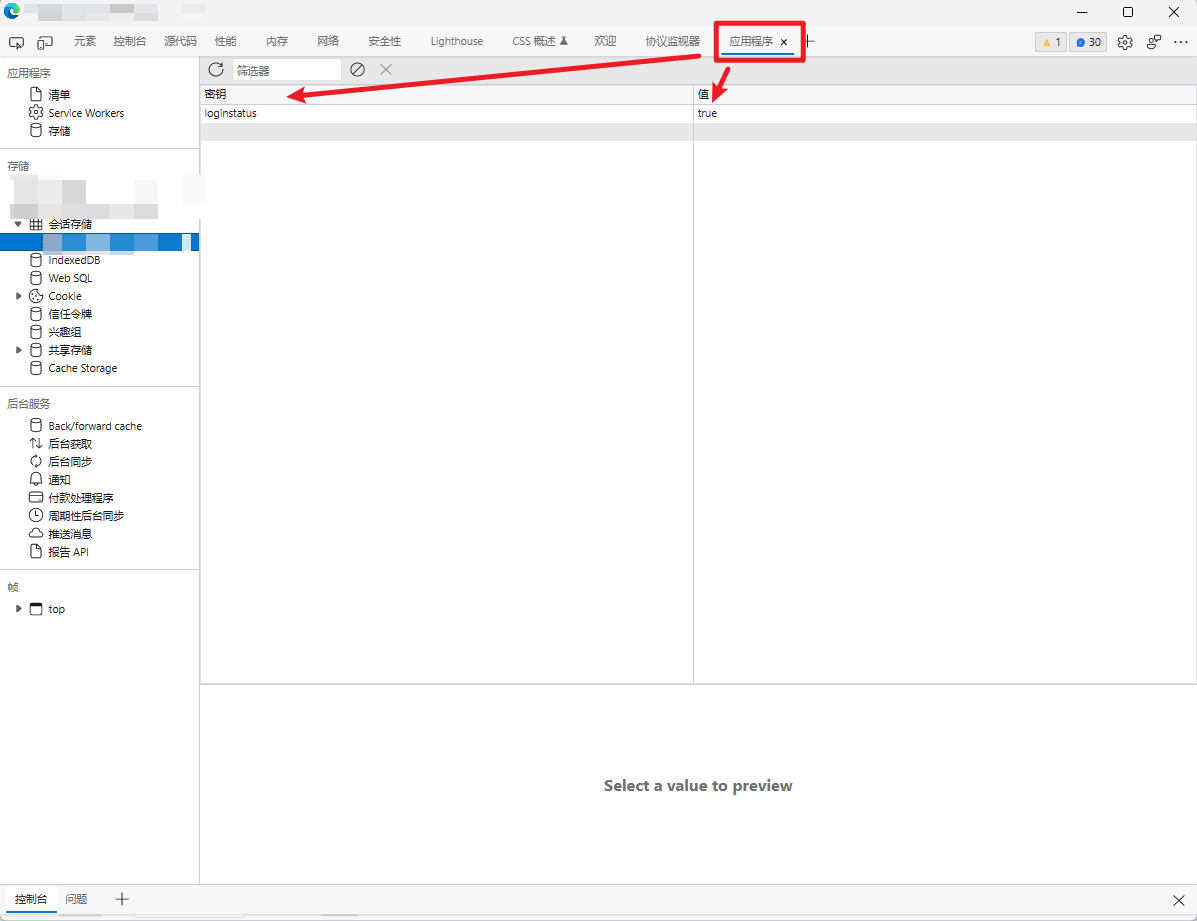Select Cache Storage in sidebar
1197x921 pixels.
82,368
